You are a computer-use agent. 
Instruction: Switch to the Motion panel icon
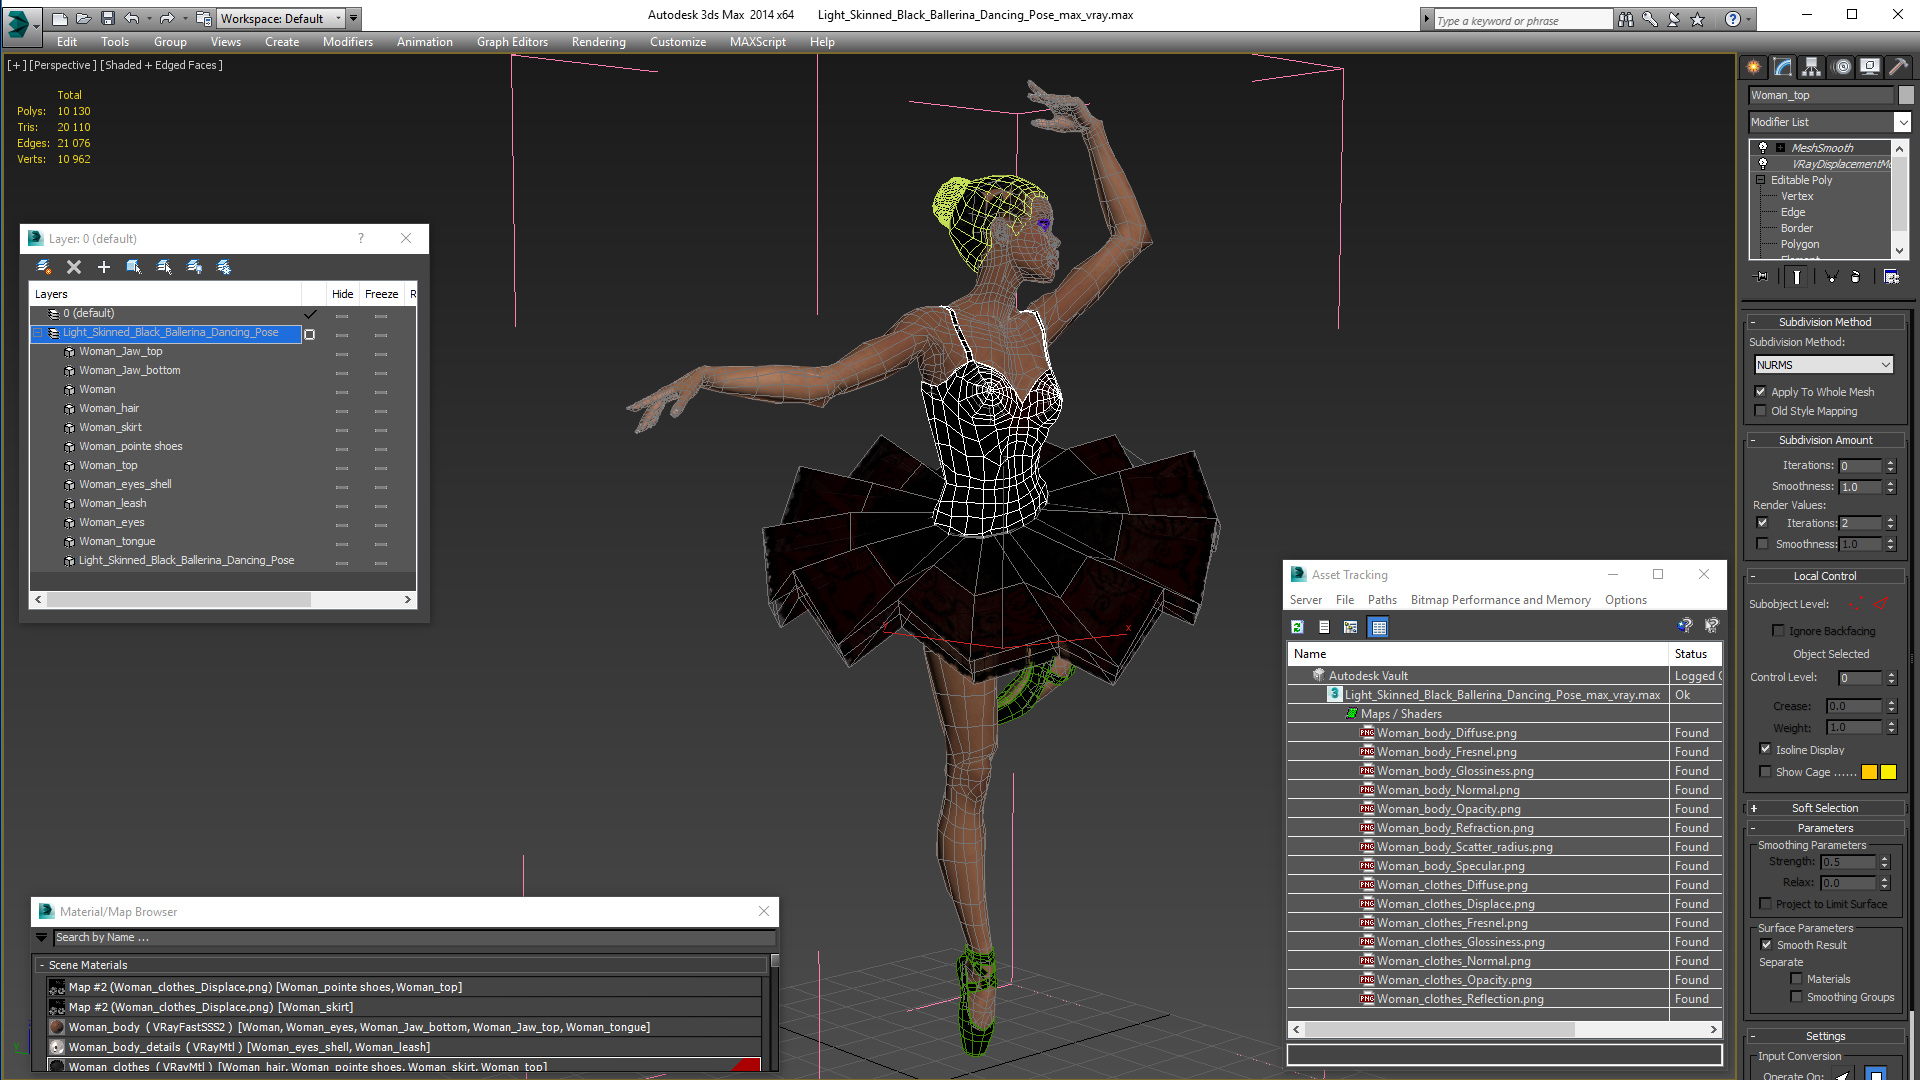pyautogui.click(x=1841, y=67)
